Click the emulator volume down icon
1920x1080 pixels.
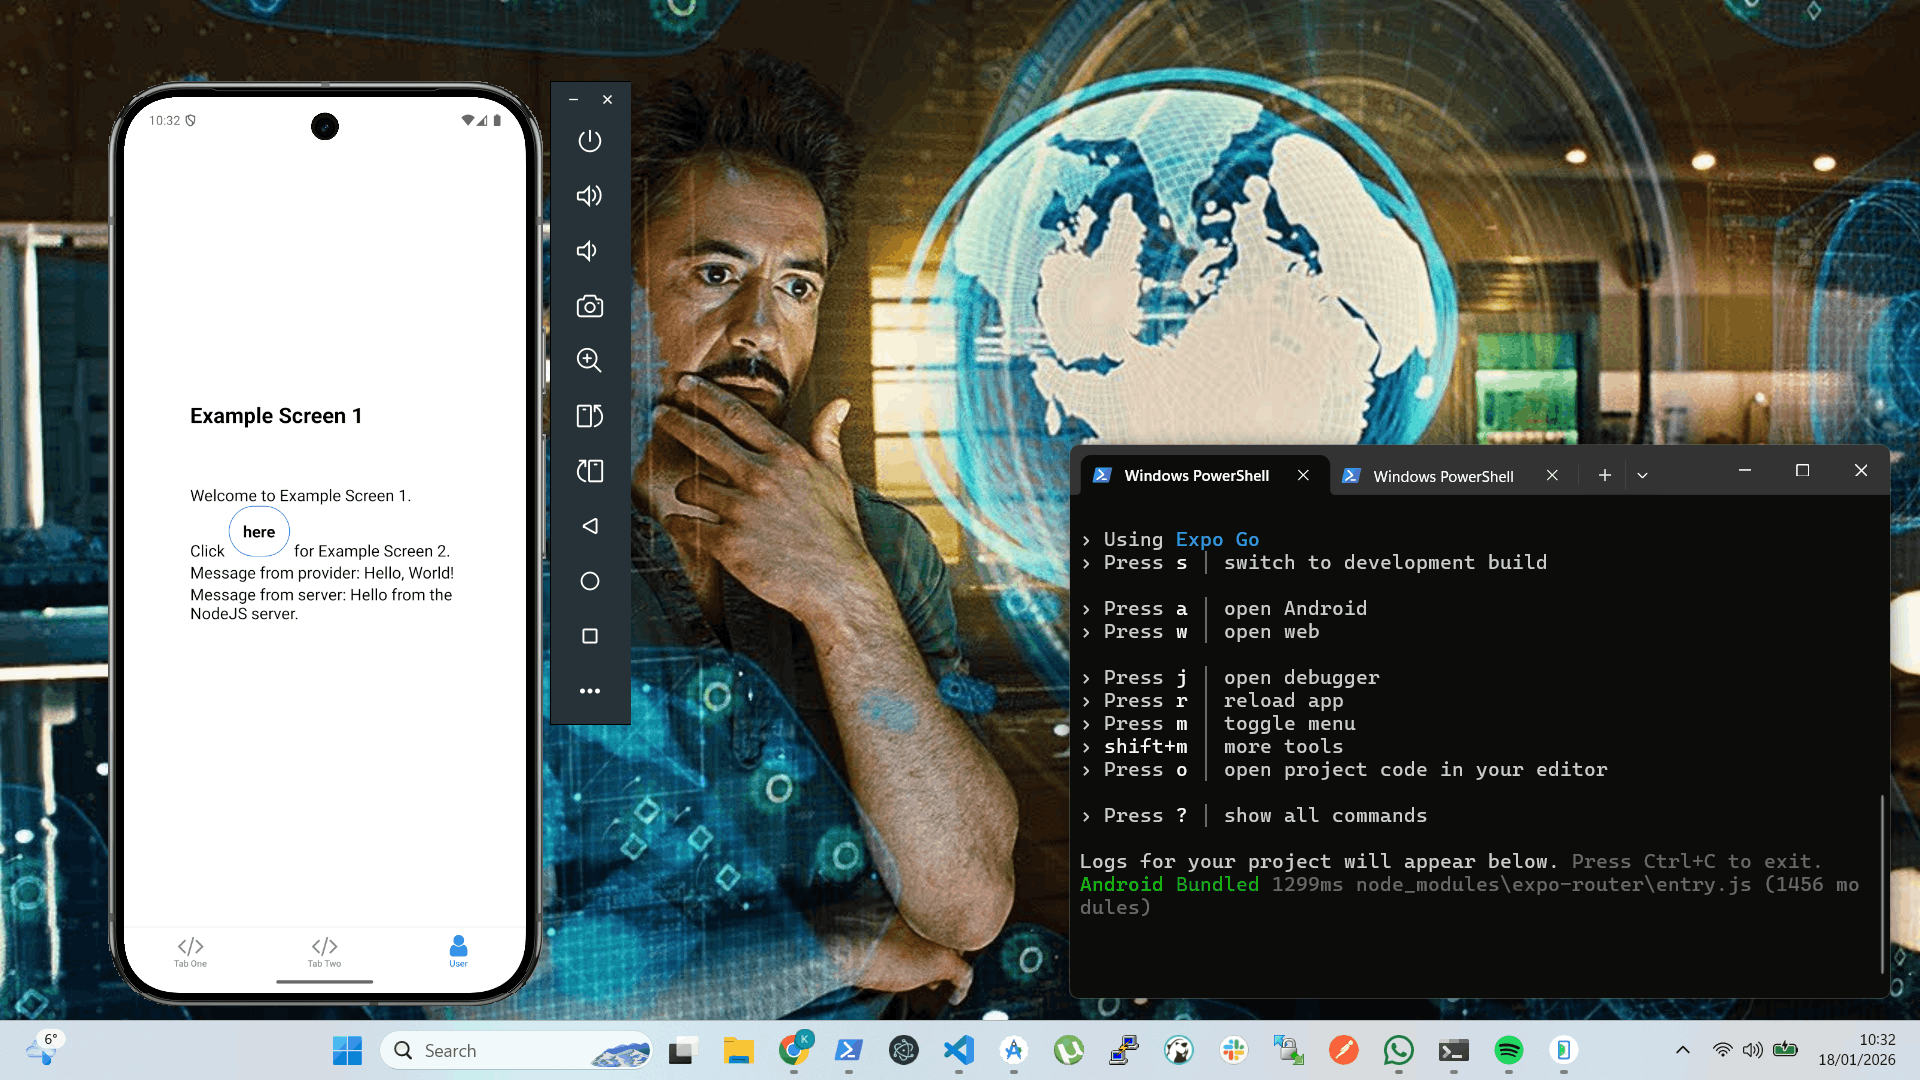[589, 251]
